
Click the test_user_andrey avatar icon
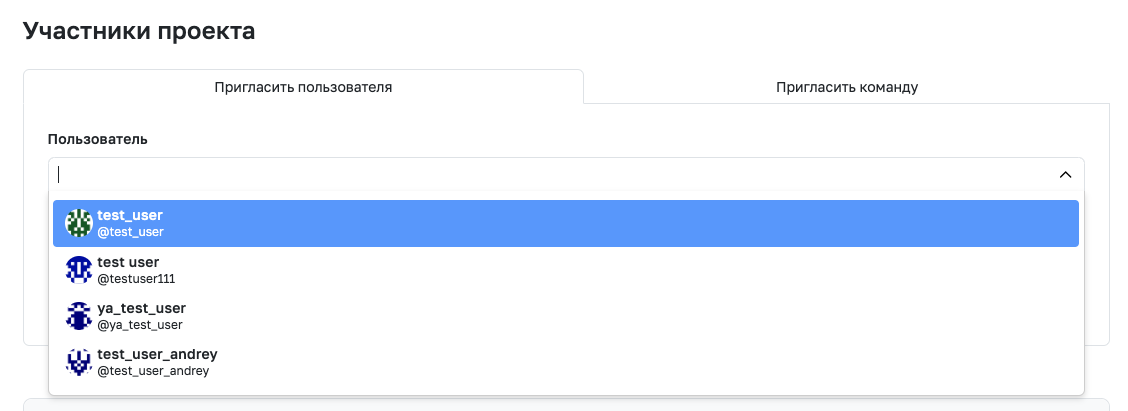79,362
